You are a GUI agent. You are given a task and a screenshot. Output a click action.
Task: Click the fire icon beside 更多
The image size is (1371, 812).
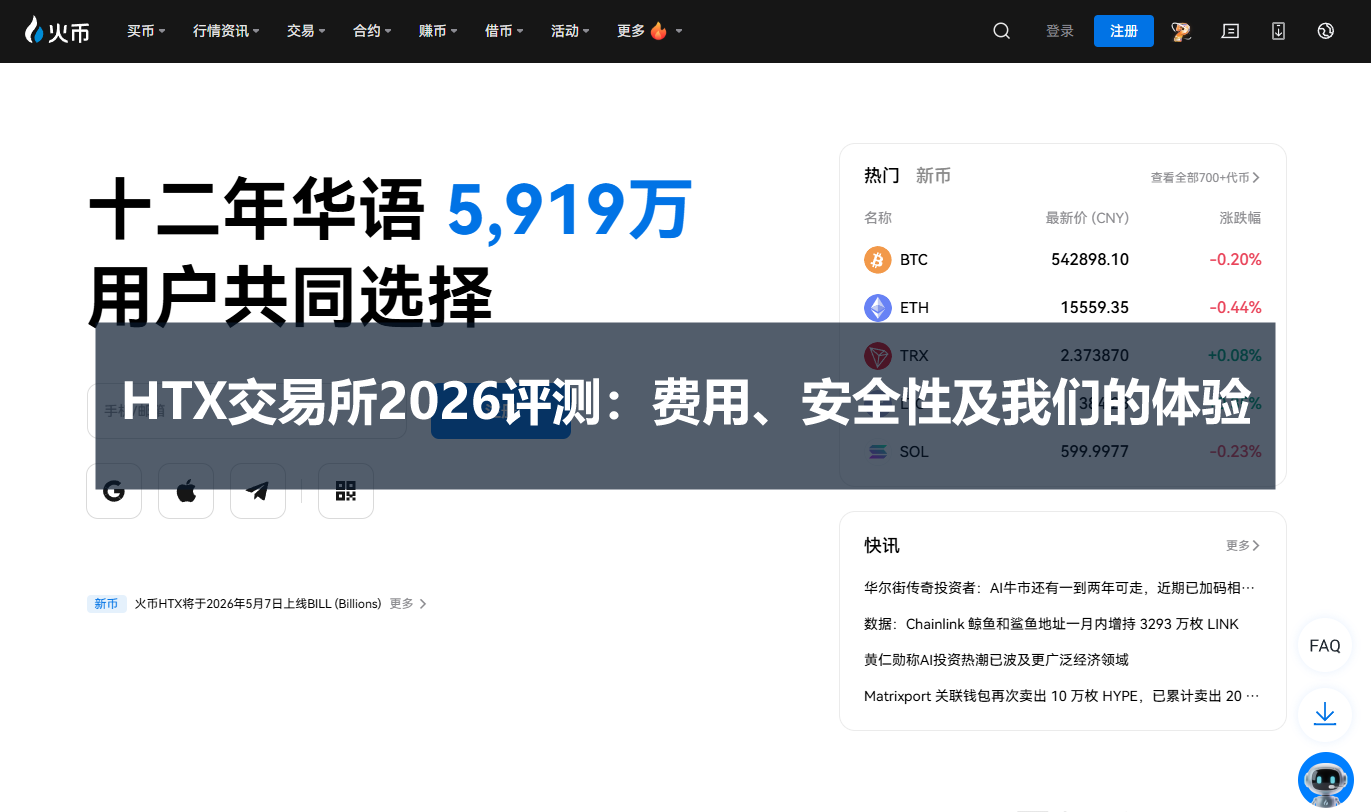[x=658, y=31]
